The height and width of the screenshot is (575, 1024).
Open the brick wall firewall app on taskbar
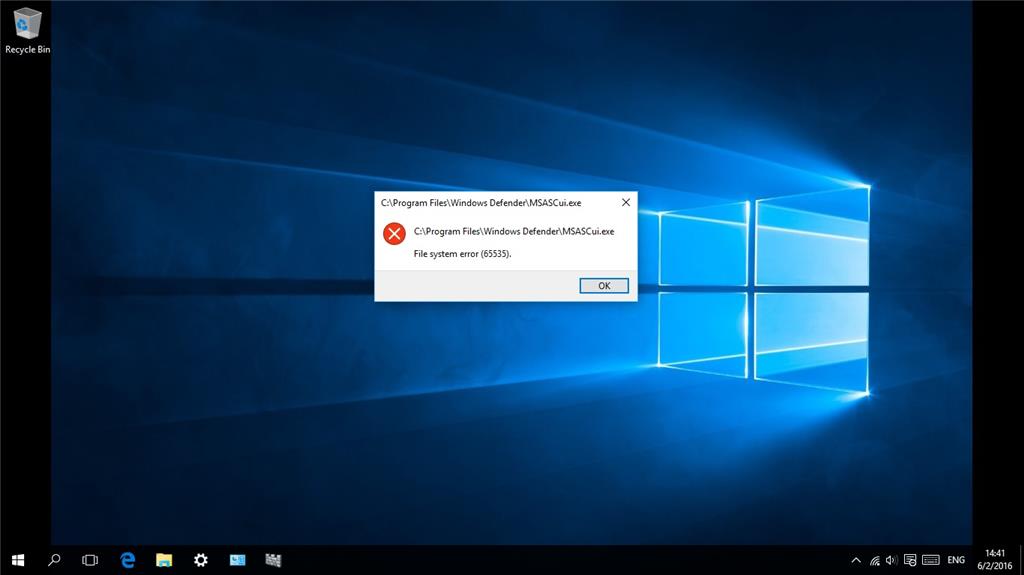(x=273, y=560)
